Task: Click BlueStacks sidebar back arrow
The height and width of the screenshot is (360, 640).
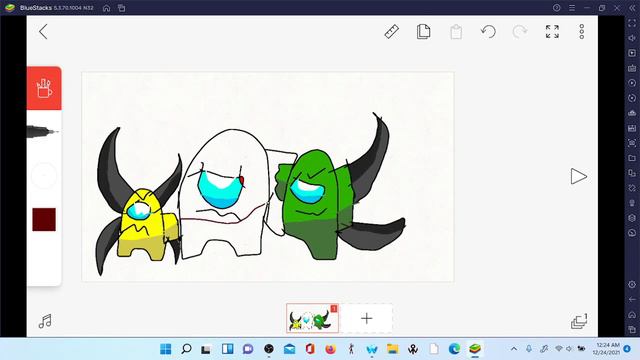Action: 632,300
